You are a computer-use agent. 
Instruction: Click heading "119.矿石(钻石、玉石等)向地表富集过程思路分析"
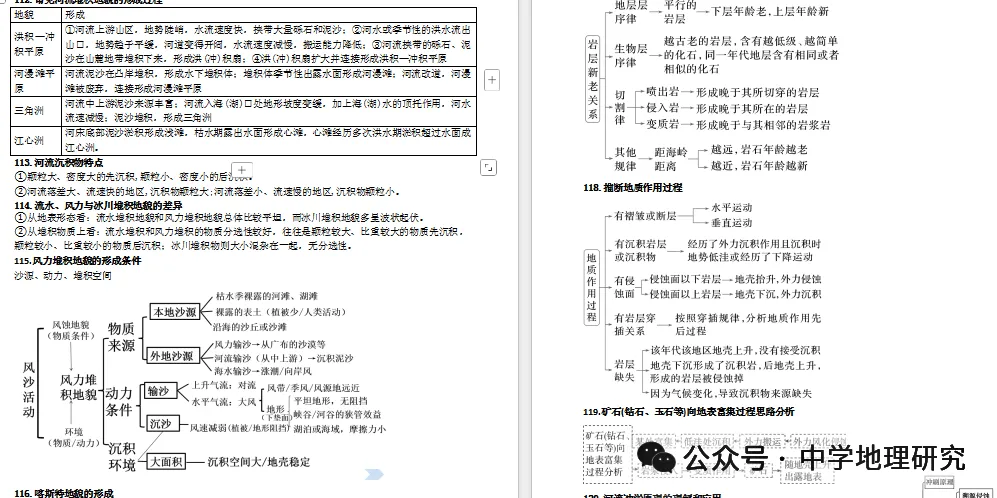point(689,412)
